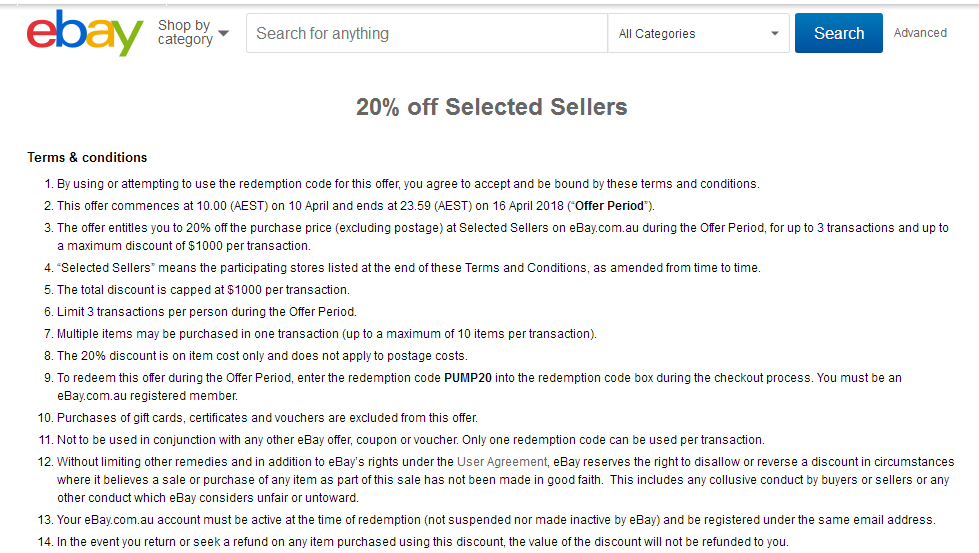Click the bold PUMP20 redemption code

pyautogui.click(x=468, y=378)
